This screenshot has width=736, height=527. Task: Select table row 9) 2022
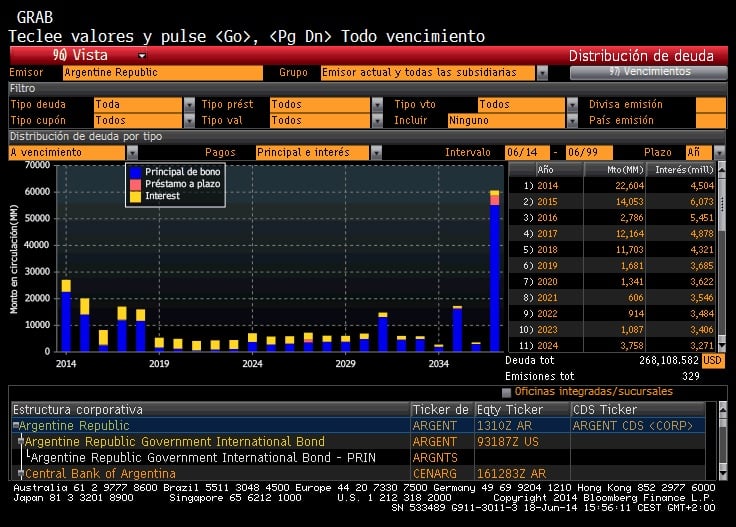click(x=612, y=313)
